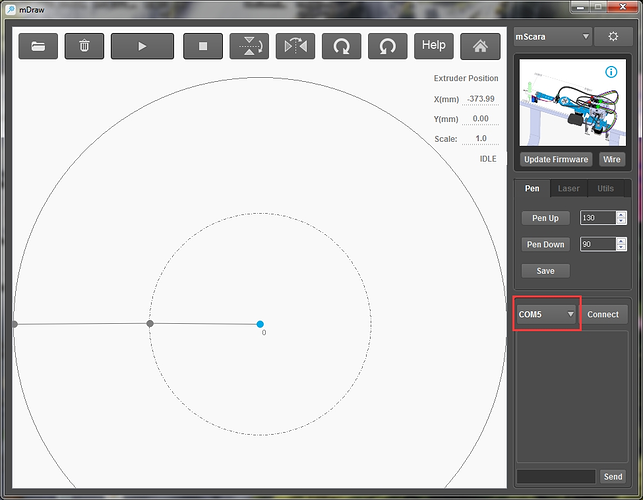This screenshot has height=500, width=643.
Task: Flip the drawing vertically
Action: click(249, 46)
